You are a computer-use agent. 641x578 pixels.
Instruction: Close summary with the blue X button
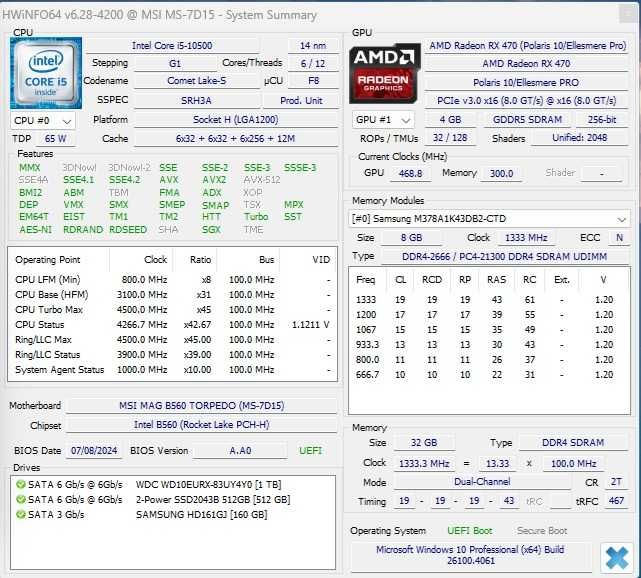click(616, 557)
